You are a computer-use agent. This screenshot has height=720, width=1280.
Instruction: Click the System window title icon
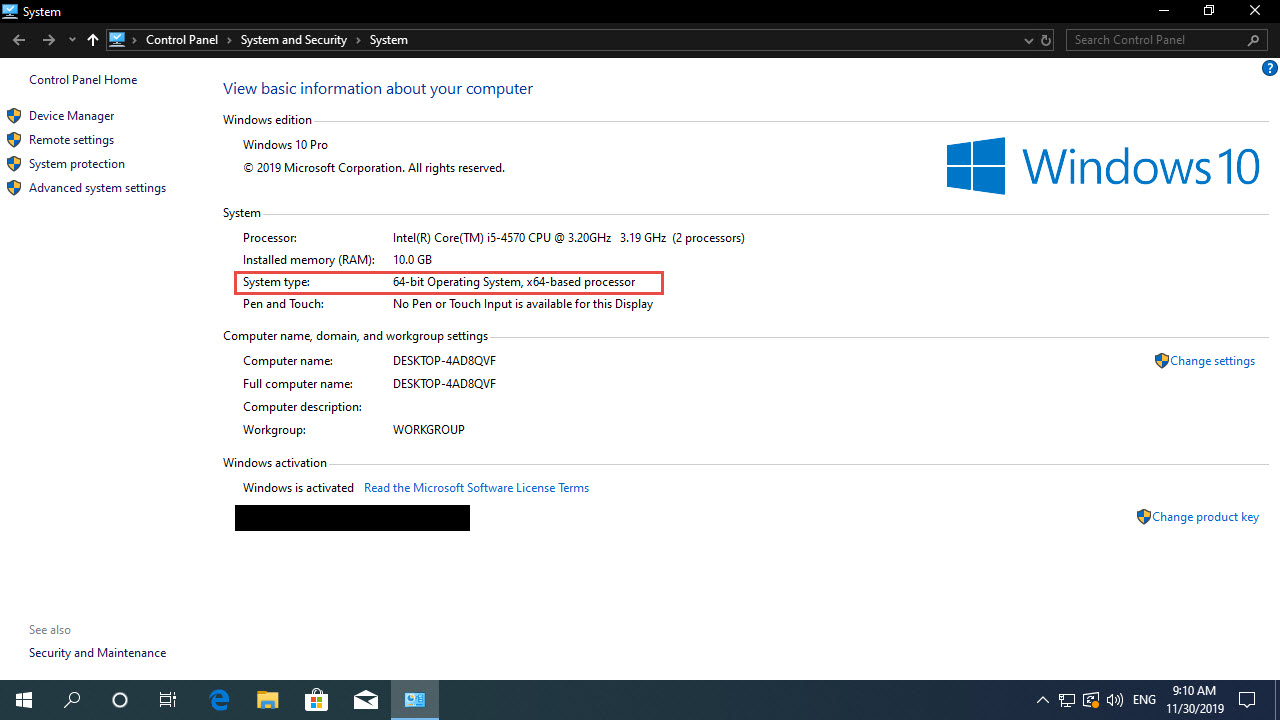11,11
